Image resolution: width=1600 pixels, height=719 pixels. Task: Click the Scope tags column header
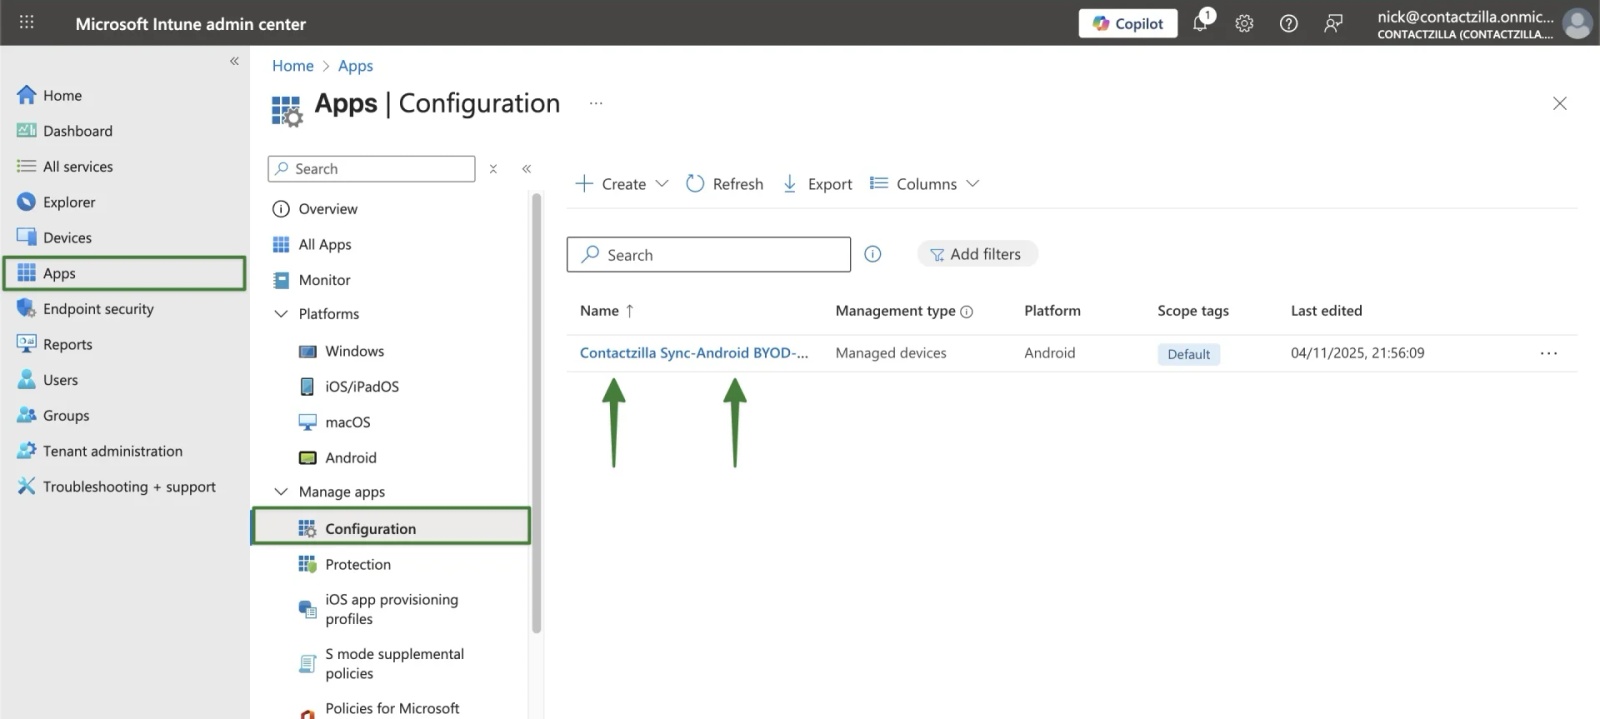(1193, 311)
